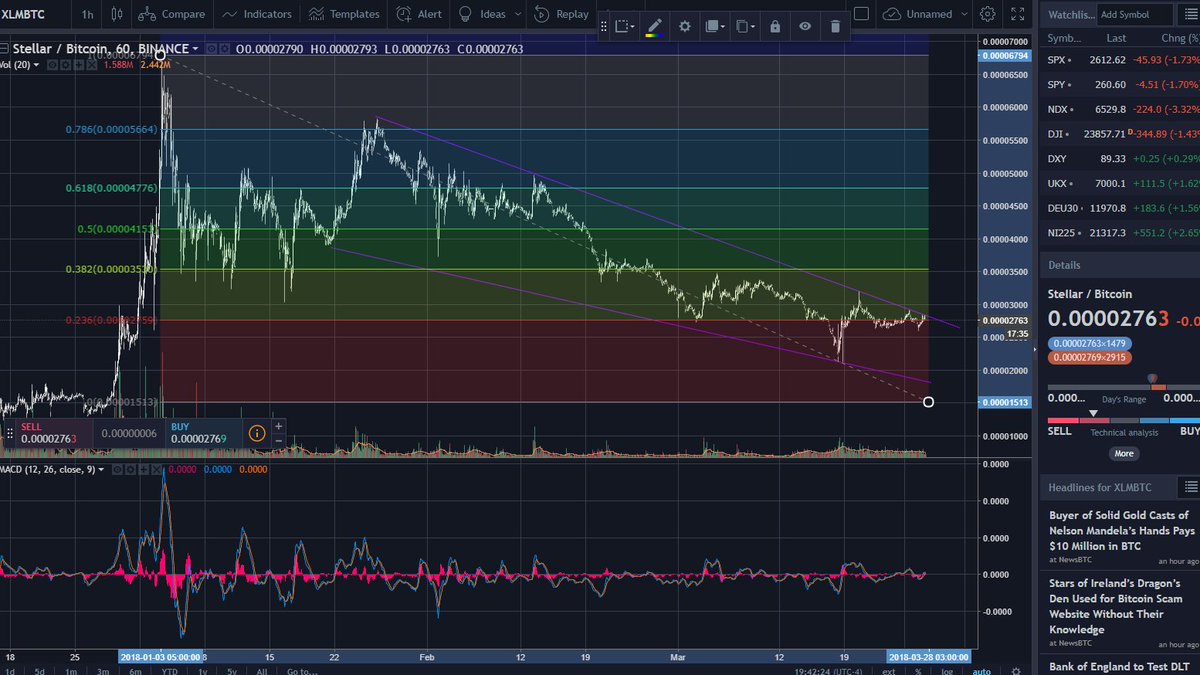This screenshot has height=675, width=1200.
Task: Select the NI225 row in watchlist
Action: click(1120, 232)
